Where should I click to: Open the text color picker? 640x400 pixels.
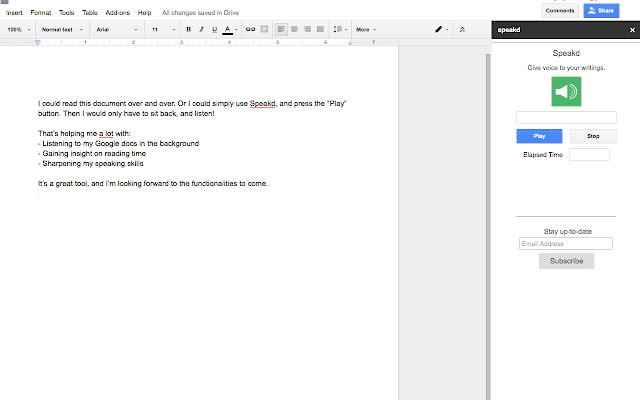point(228,30)
